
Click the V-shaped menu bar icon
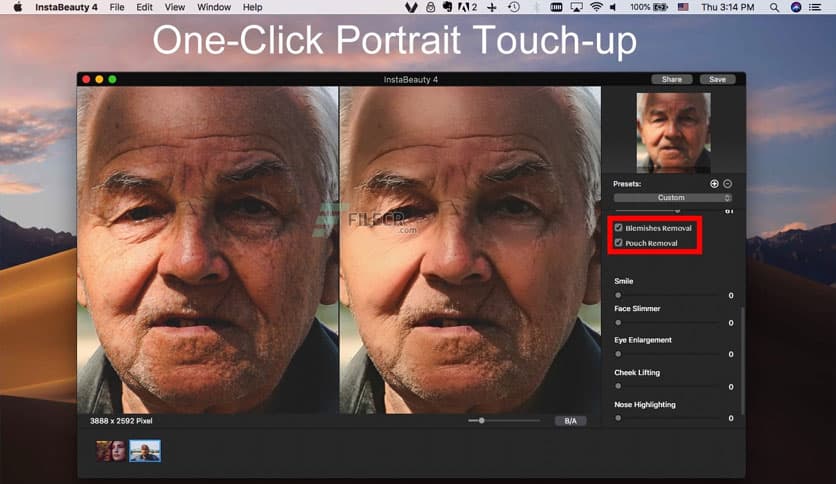(x=411, y=7)
